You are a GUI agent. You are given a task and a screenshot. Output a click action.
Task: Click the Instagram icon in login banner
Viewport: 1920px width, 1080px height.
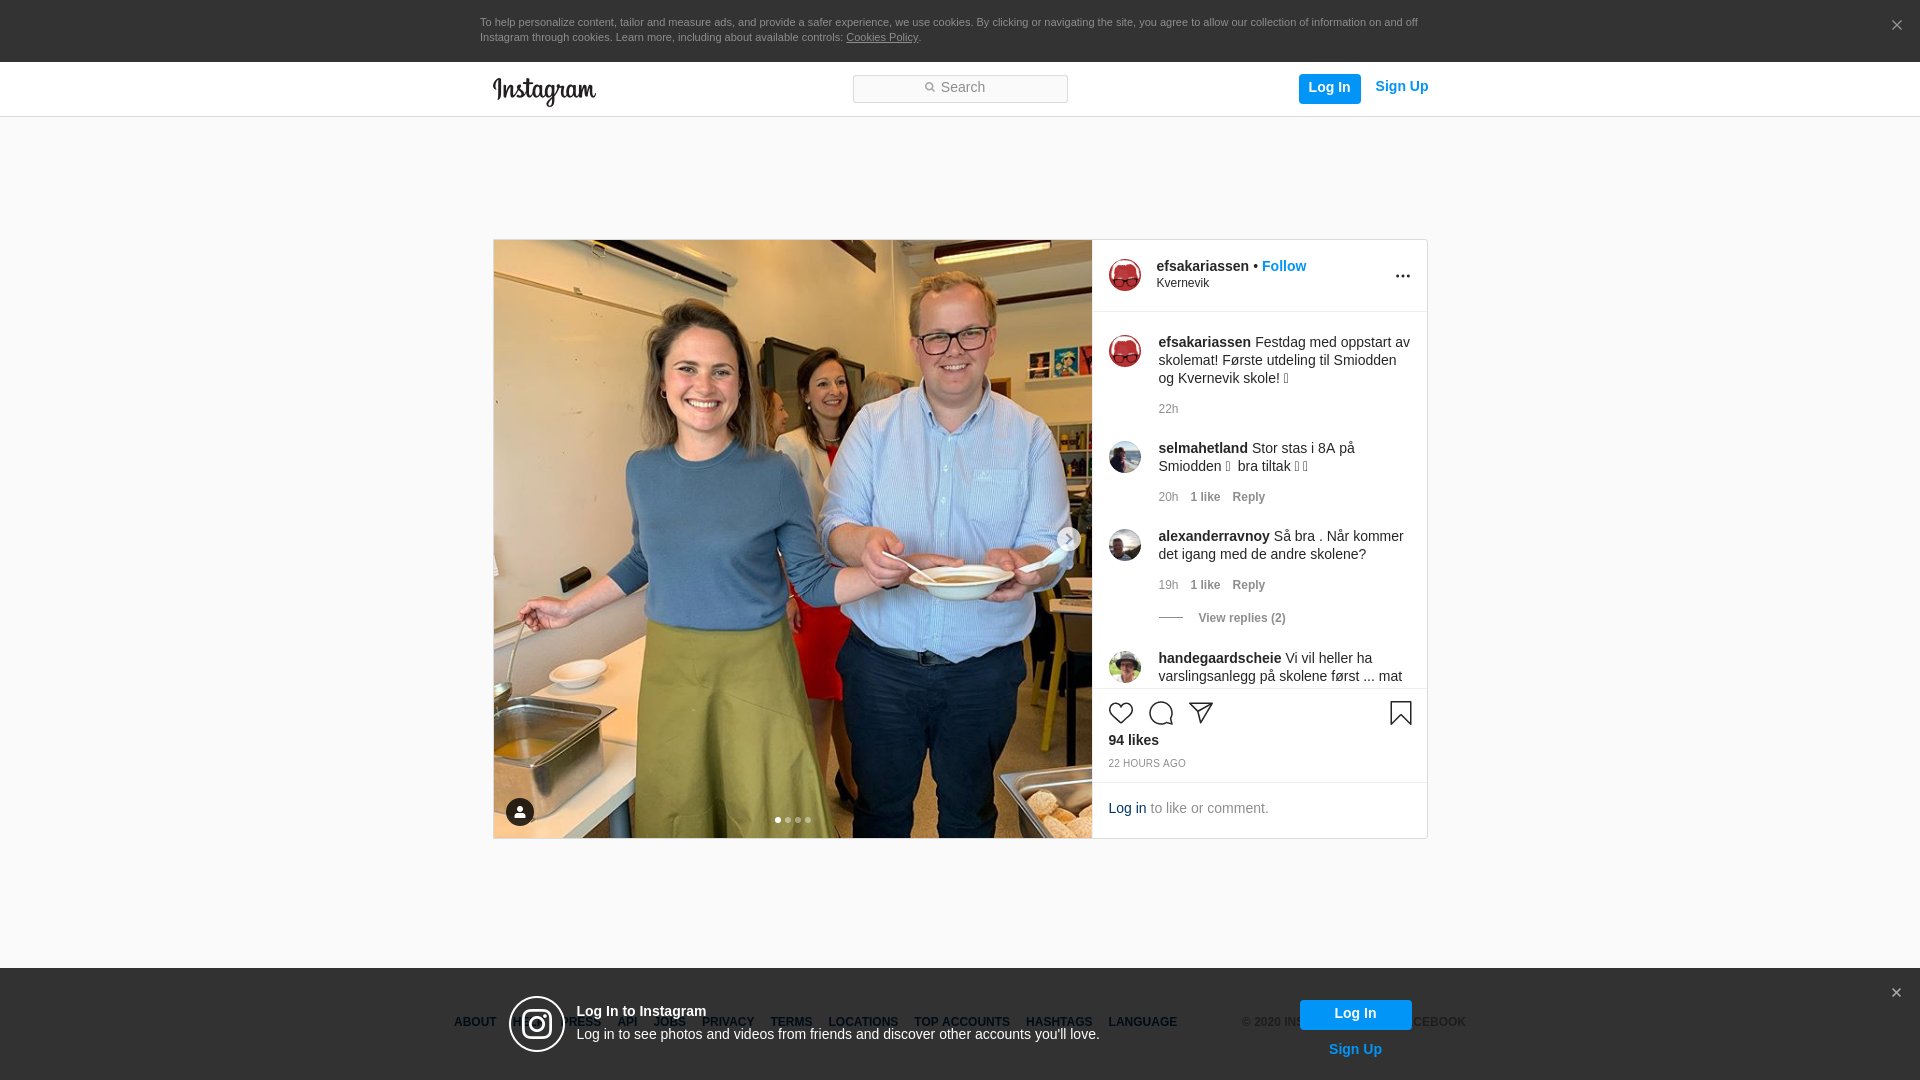(x=537, y=1024)
